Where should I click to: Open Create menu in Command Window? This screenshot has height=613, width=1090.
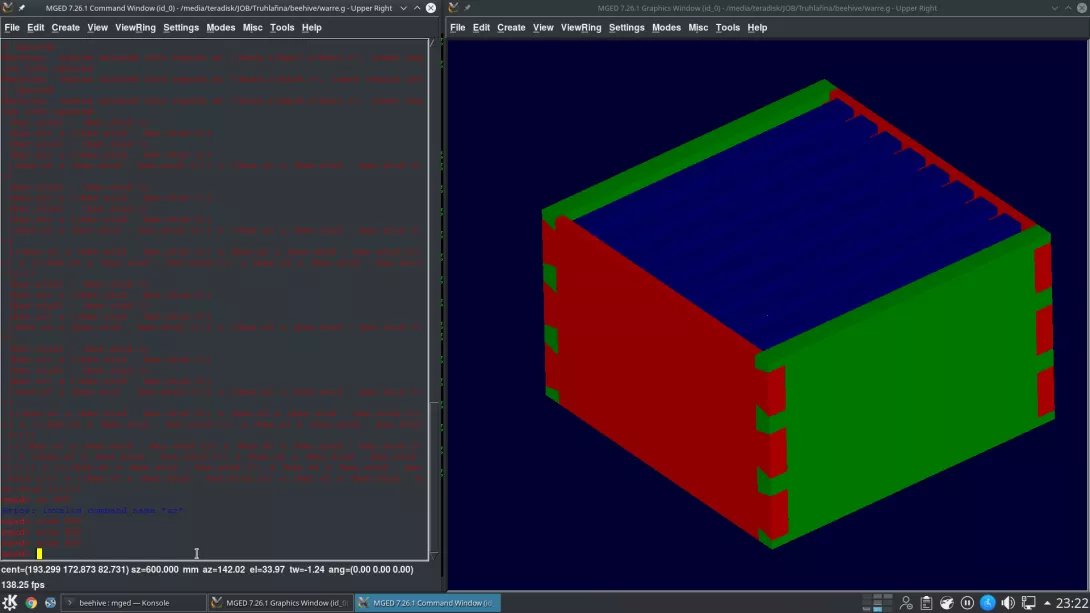(65, 28)
